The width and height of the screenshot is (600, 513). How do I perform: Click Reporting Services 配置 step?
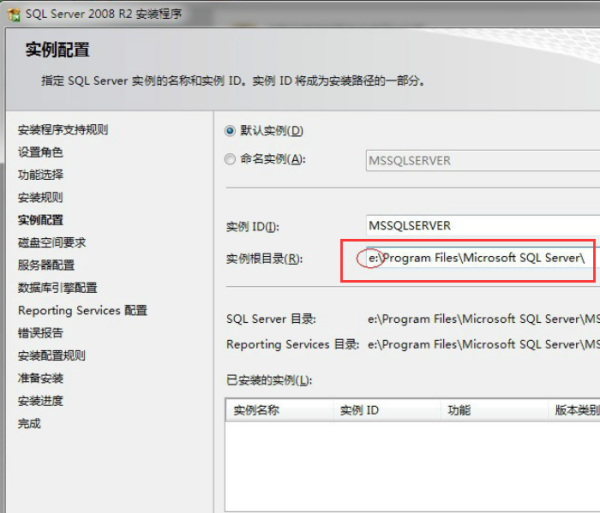pos(83,310)
